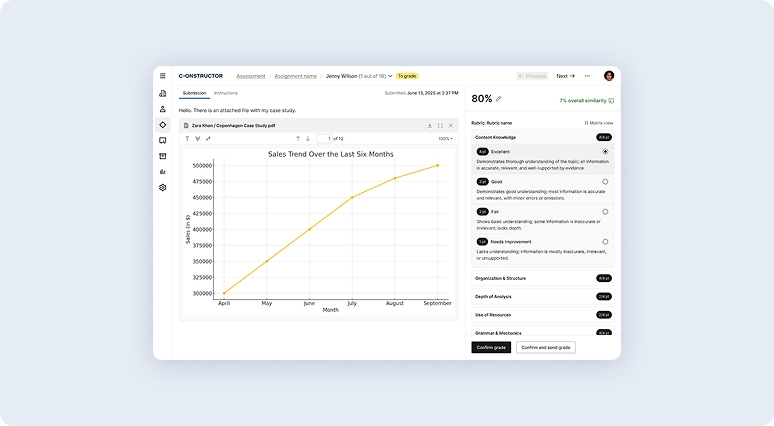Click Confirm and send grade
Image resolution: width=774 pixels, height=426 pixels.
coord(545,347)
